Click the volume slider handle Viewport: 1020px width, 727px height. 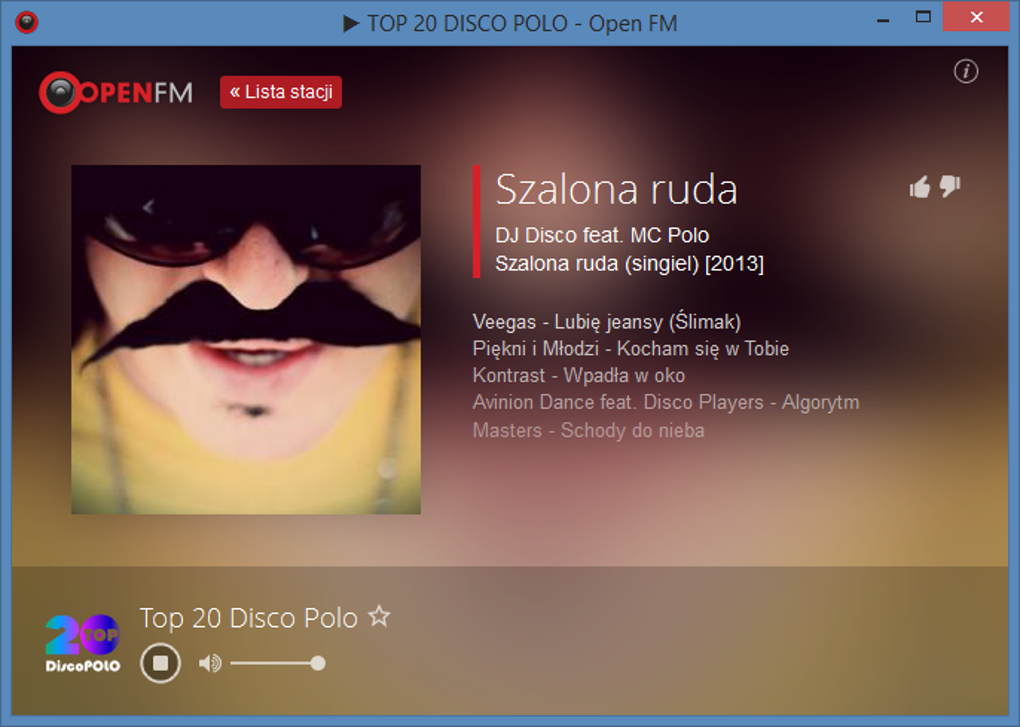pos(317,663)
